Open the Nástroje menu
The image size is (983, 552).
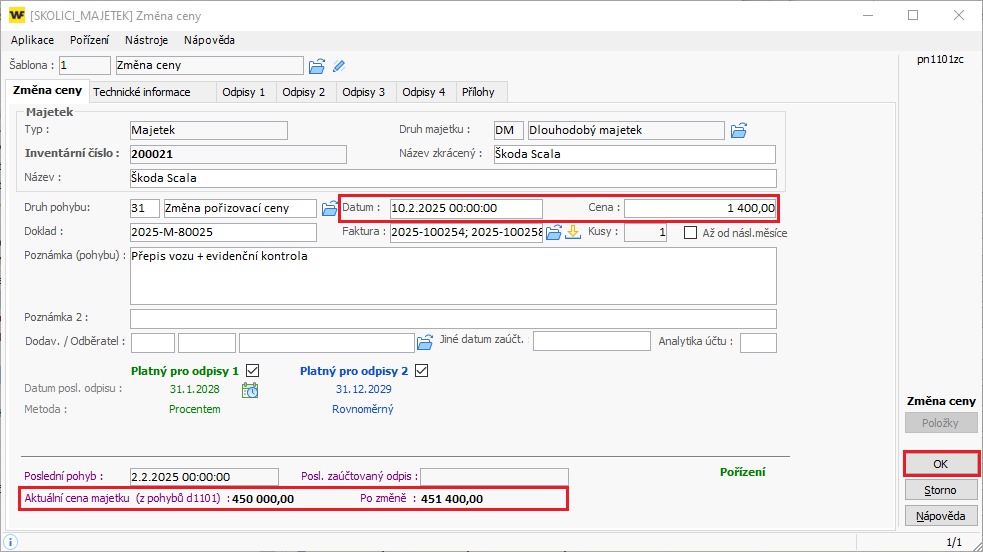[x=146, y=40]
